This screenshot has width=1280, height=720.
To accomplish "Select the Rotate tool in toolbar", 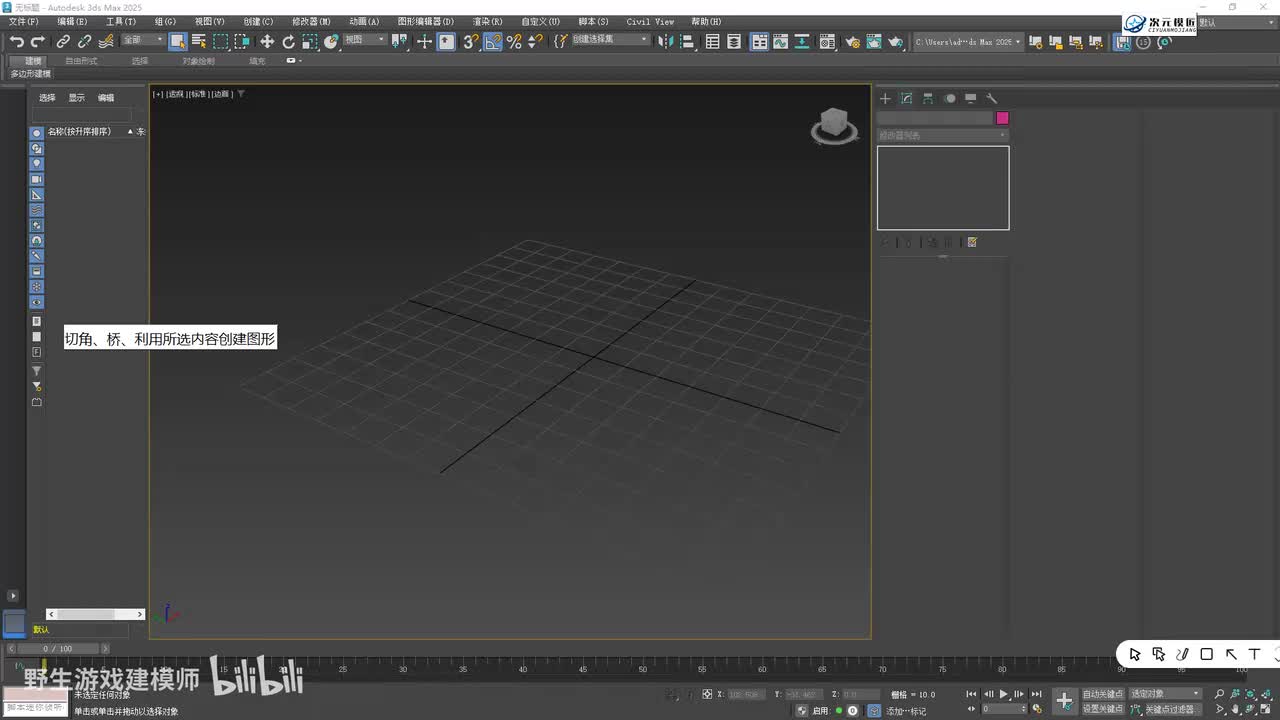I will coord(289,41).
